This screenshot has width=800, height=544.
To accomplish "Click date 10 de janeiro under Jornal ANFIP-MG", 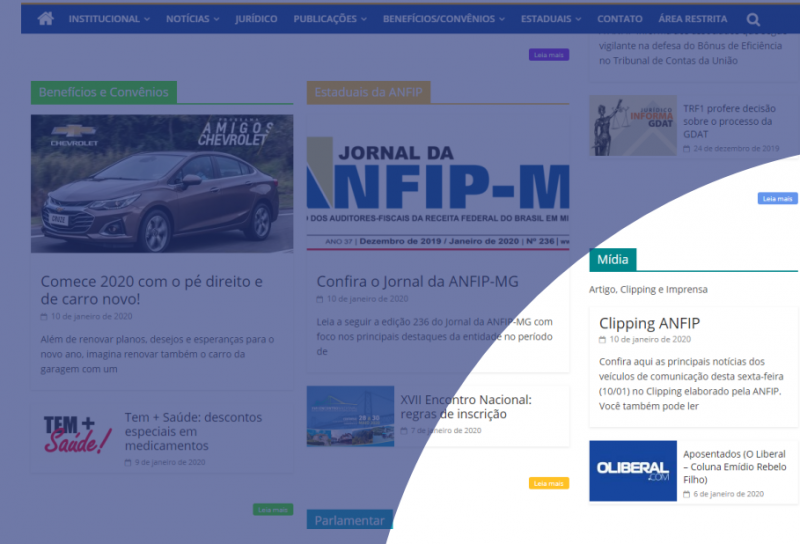I will point(367,299).
